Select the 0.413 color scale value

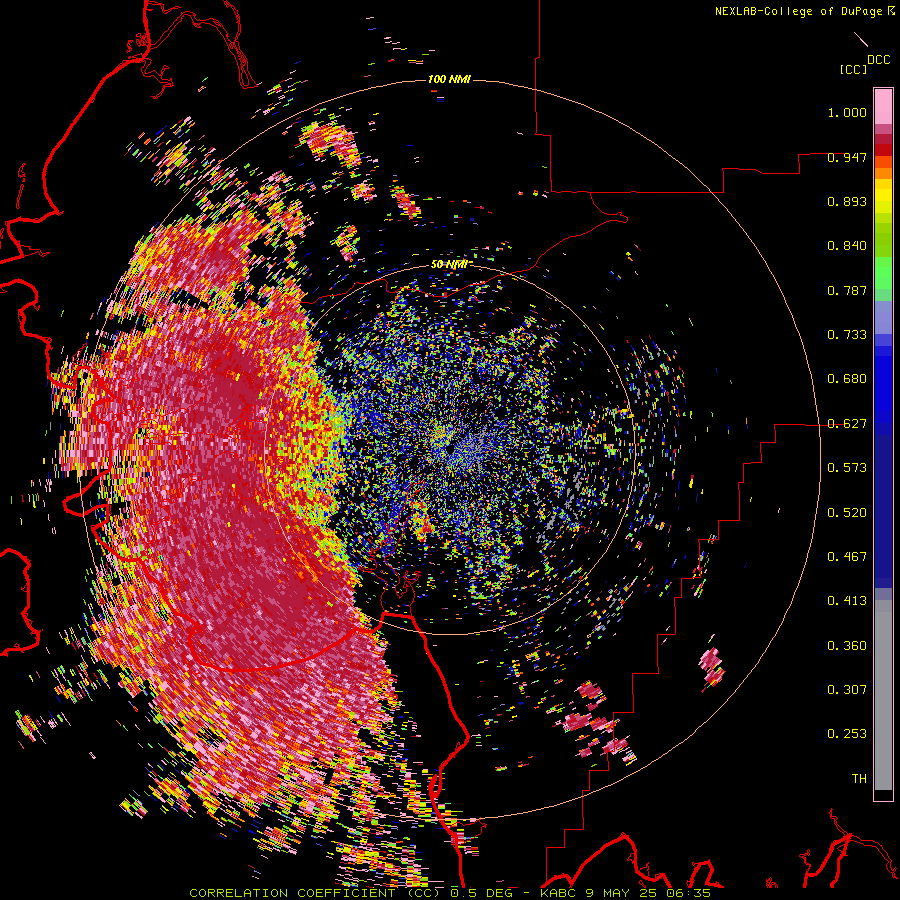(x=847, y=601)
